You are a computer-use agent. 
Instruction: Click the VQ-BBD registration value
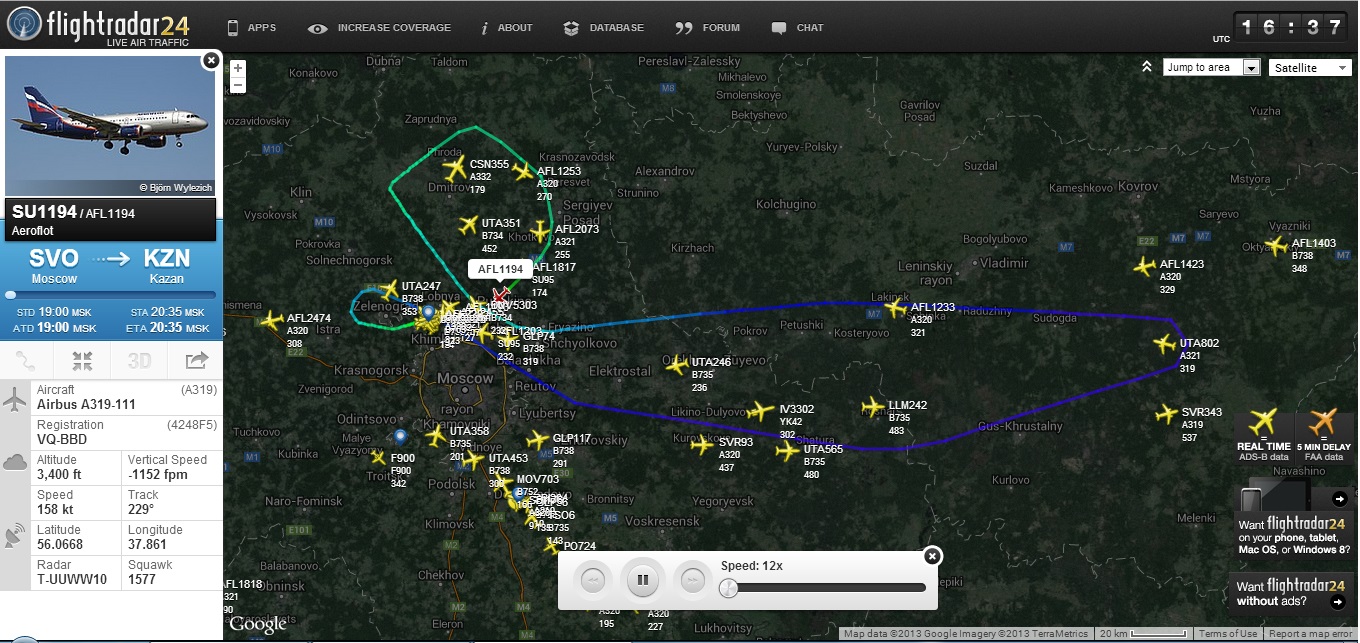pos(61,439)
